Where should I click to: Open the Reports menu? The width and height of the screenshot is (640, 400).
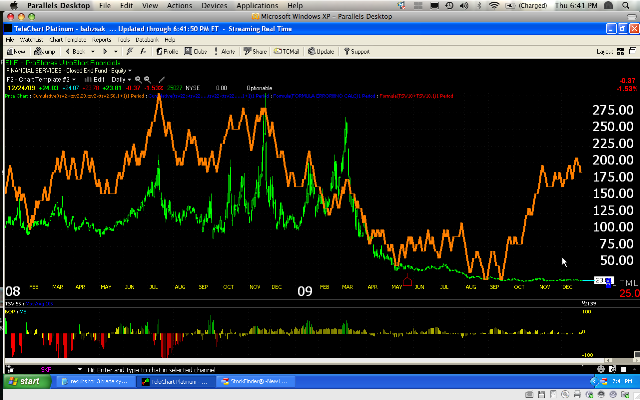tap(101, 40)
